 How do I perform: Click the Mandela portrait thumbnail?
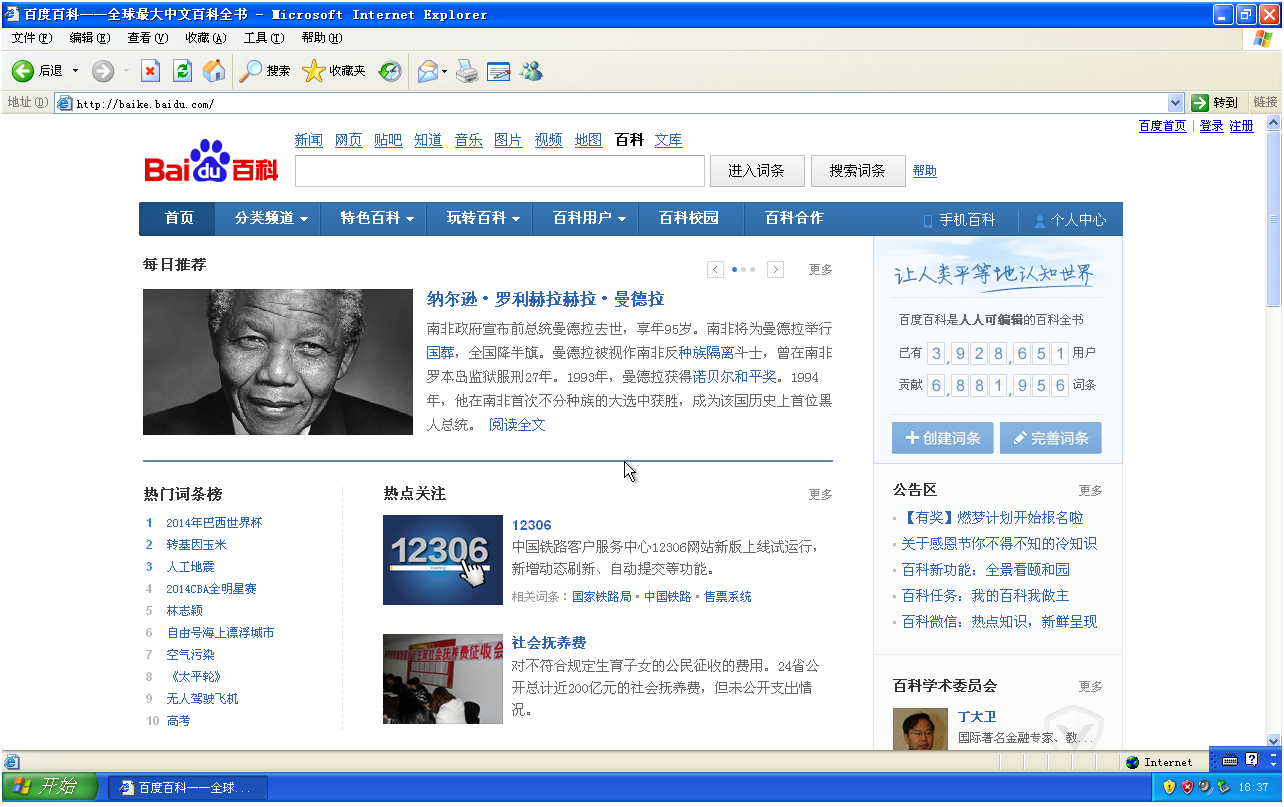[x=278, y=362]
